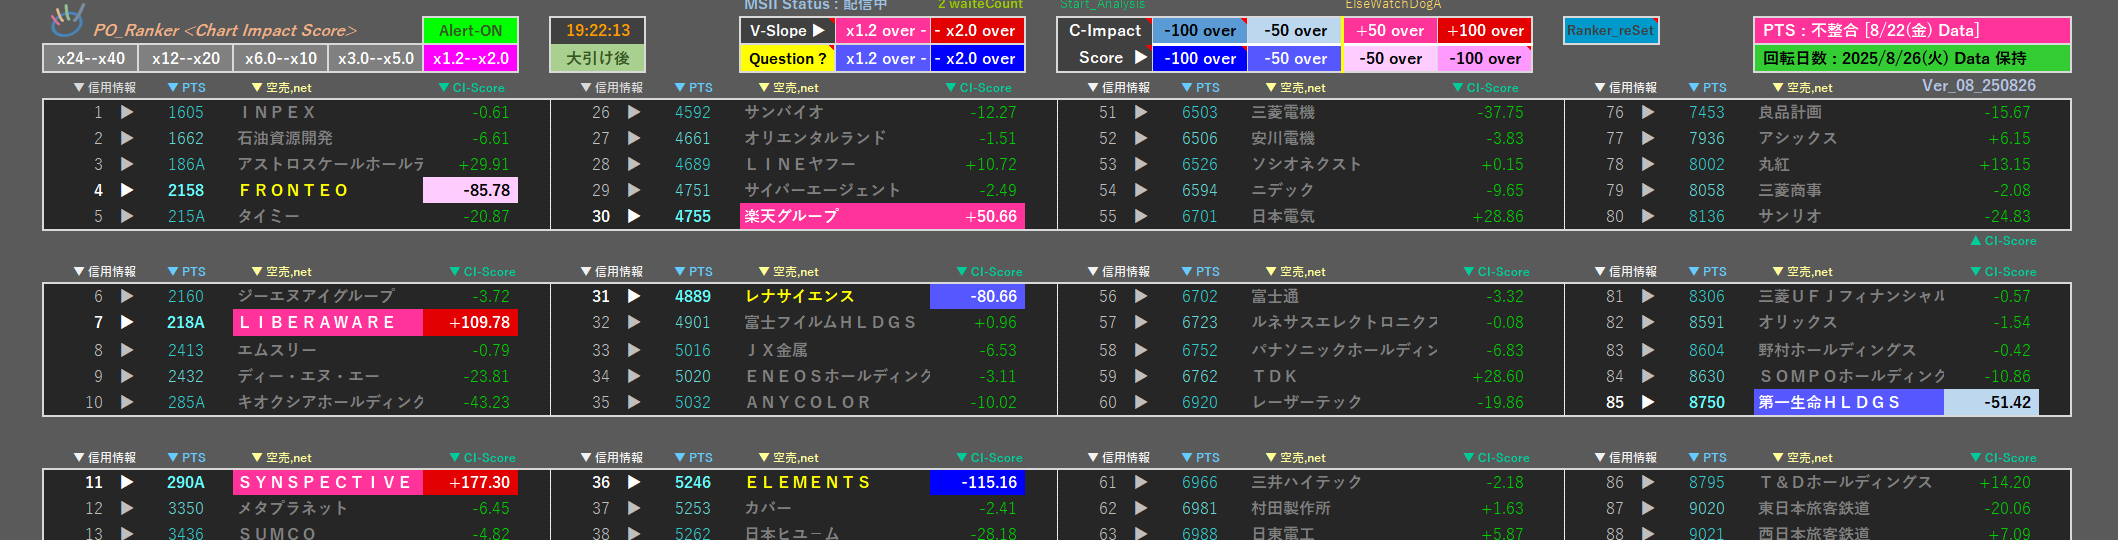The image size is (2118, 540).
Task: Click the play arrow beside レナサイエンス
Action: click(x=634, y=296)
